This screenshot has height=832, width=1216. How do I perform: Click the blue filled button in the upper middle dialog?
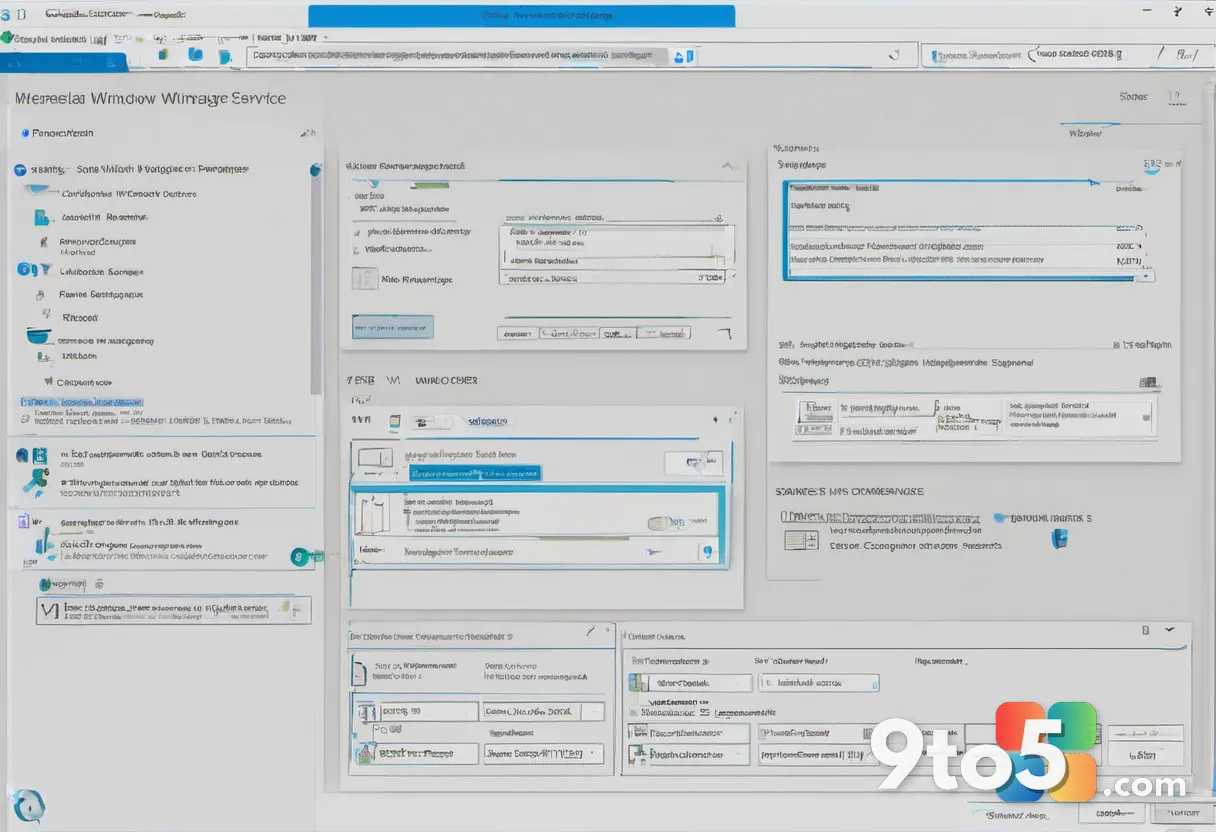(392, 327)
